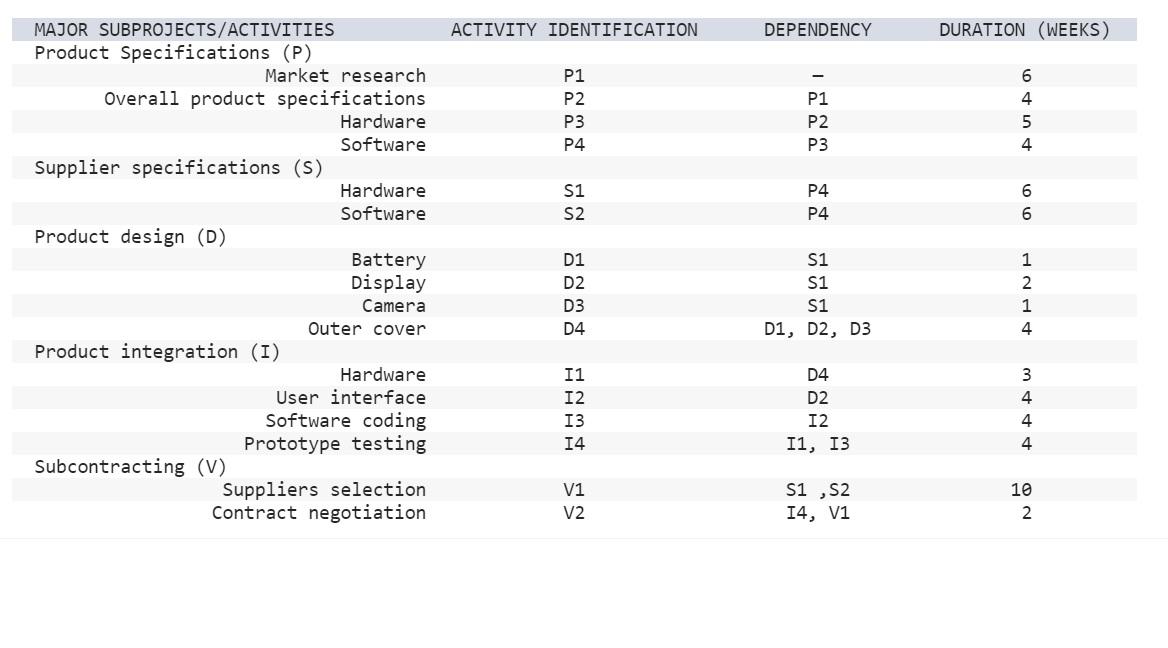The height and width of the screenshot is (648, 1168).
Task: Select the Product Specifications (P) group row
Action: pos(574,53)
